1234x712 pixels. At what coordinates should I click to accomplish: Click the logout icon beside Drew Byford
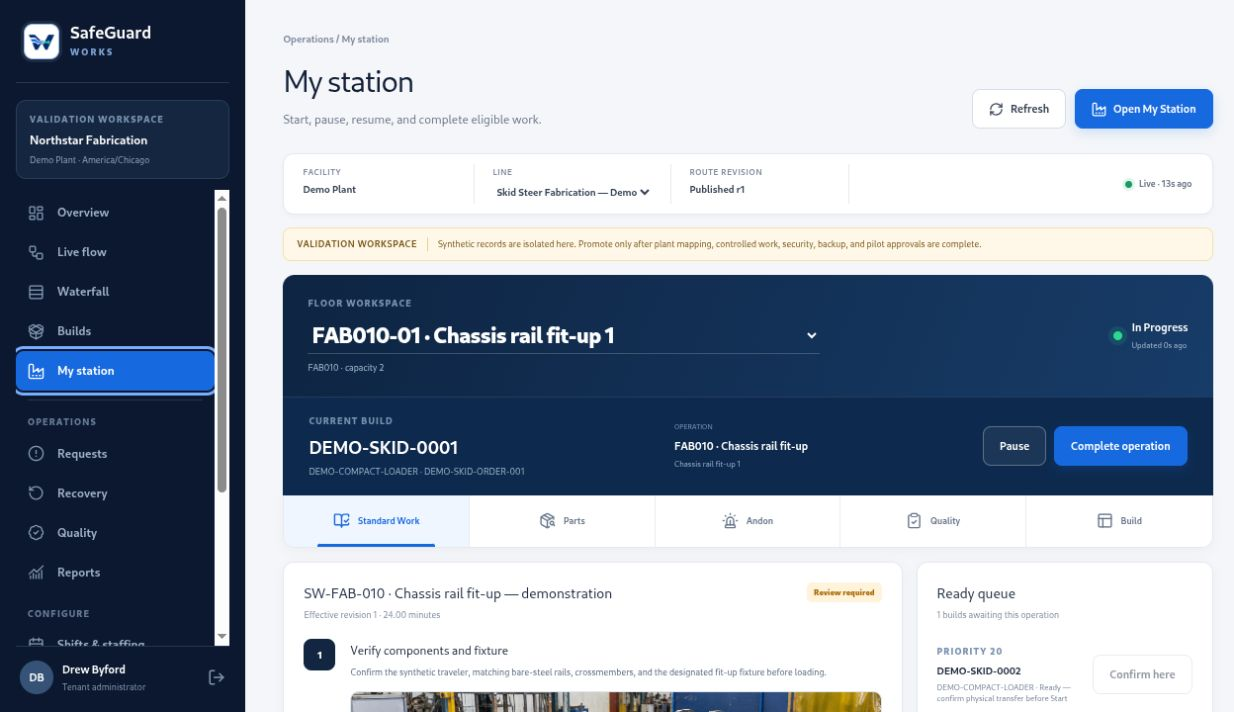click(216, 677)
